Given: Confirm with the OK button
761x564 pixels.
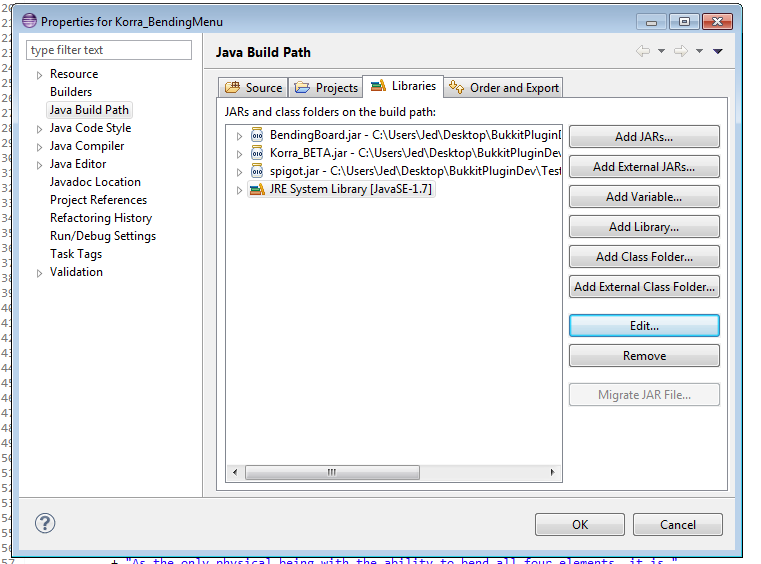Looking at the screenshot, I should pos(580,525).
